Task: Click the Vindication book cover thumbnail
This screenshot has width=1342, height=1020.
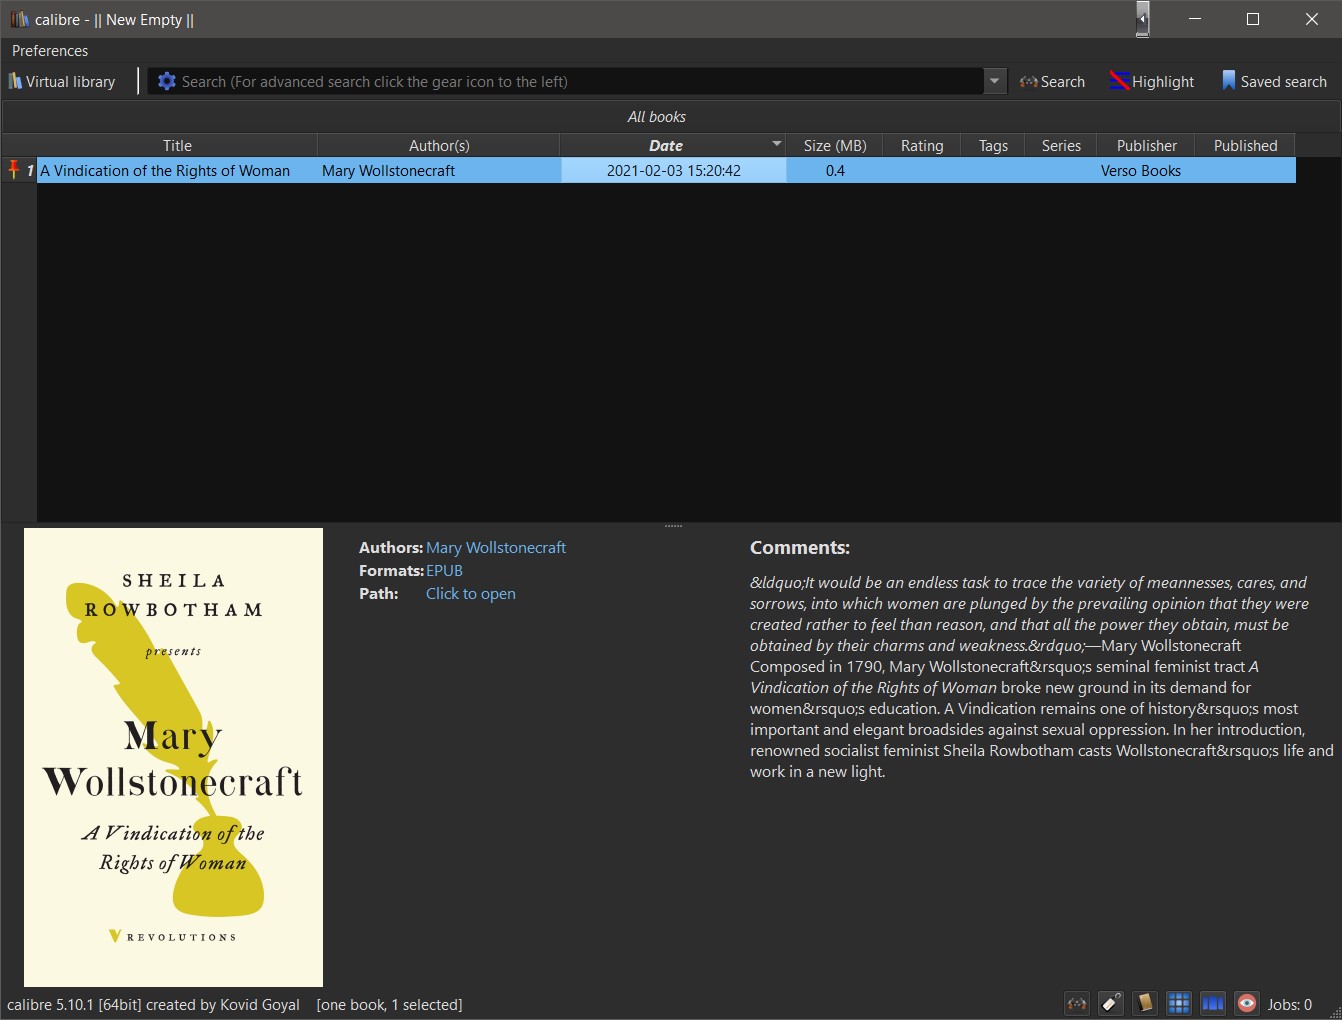Action: point(173,757)
